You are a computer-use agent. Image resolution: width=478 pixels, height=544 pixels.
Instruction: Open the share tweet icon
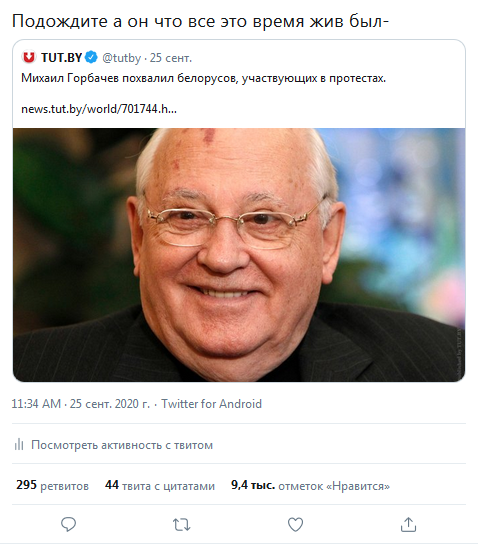(x=408, y=524)
